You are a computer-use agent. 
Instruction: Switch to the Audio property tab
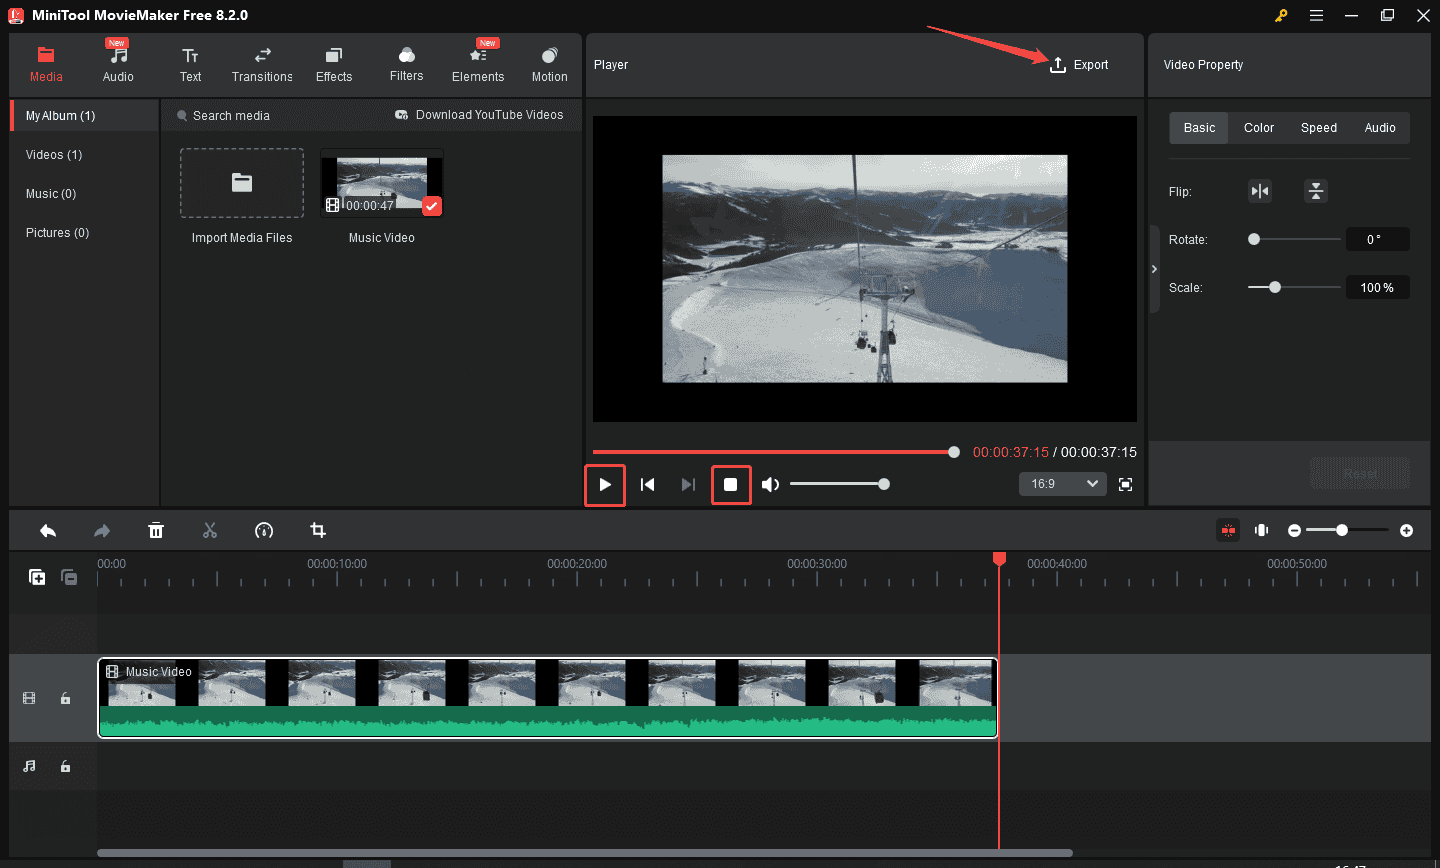coord(1380,128)
